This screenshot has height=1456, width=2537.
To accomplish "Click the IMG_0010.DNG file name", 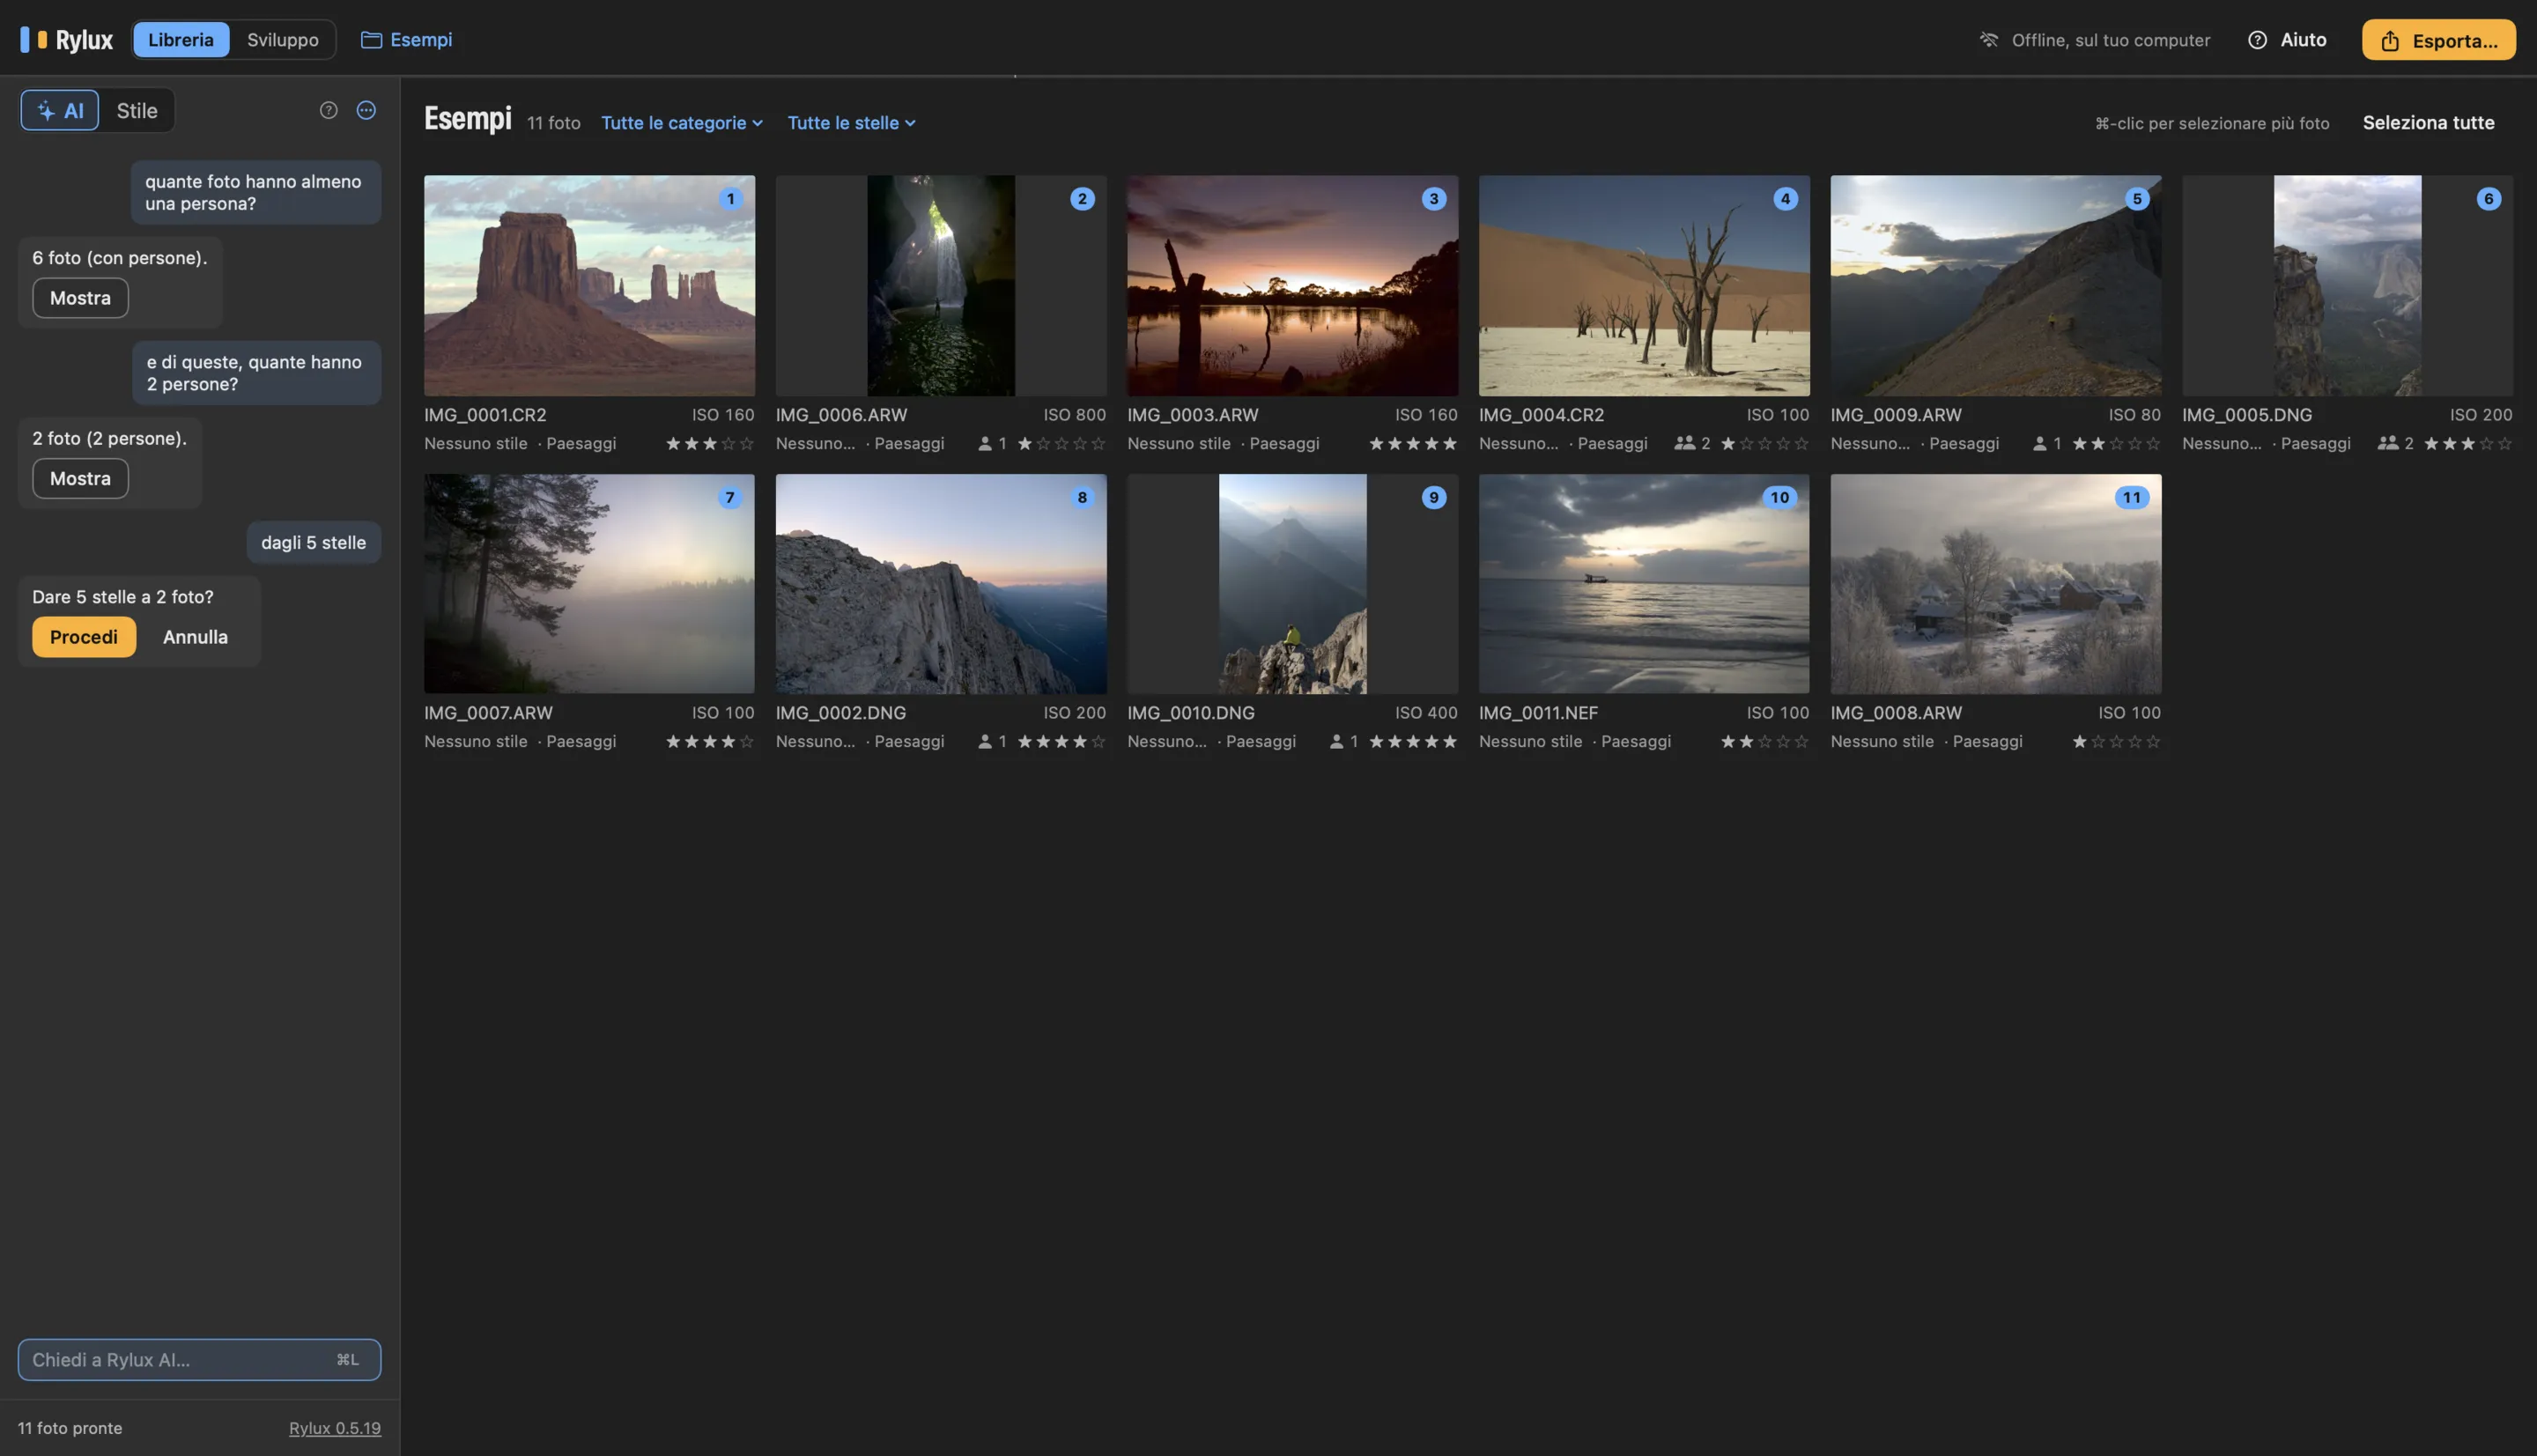I will [1191, 713].
